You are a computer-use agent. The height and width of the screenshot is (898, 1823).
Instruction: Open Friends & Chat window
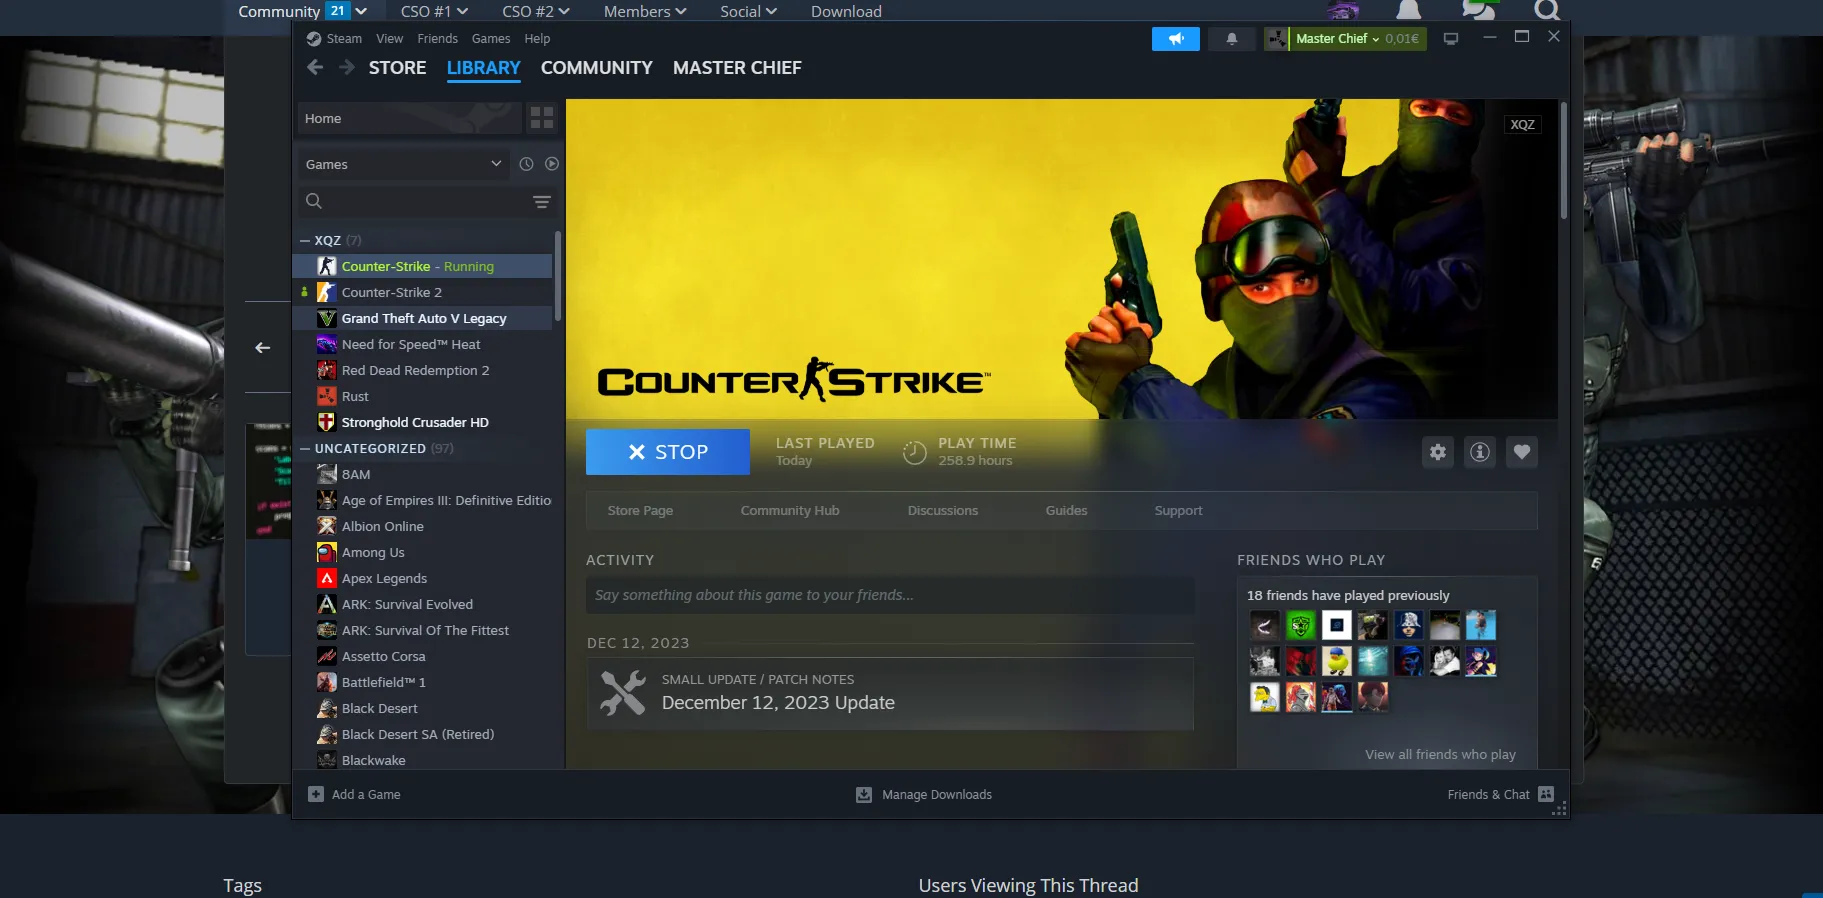(1501, 794)
